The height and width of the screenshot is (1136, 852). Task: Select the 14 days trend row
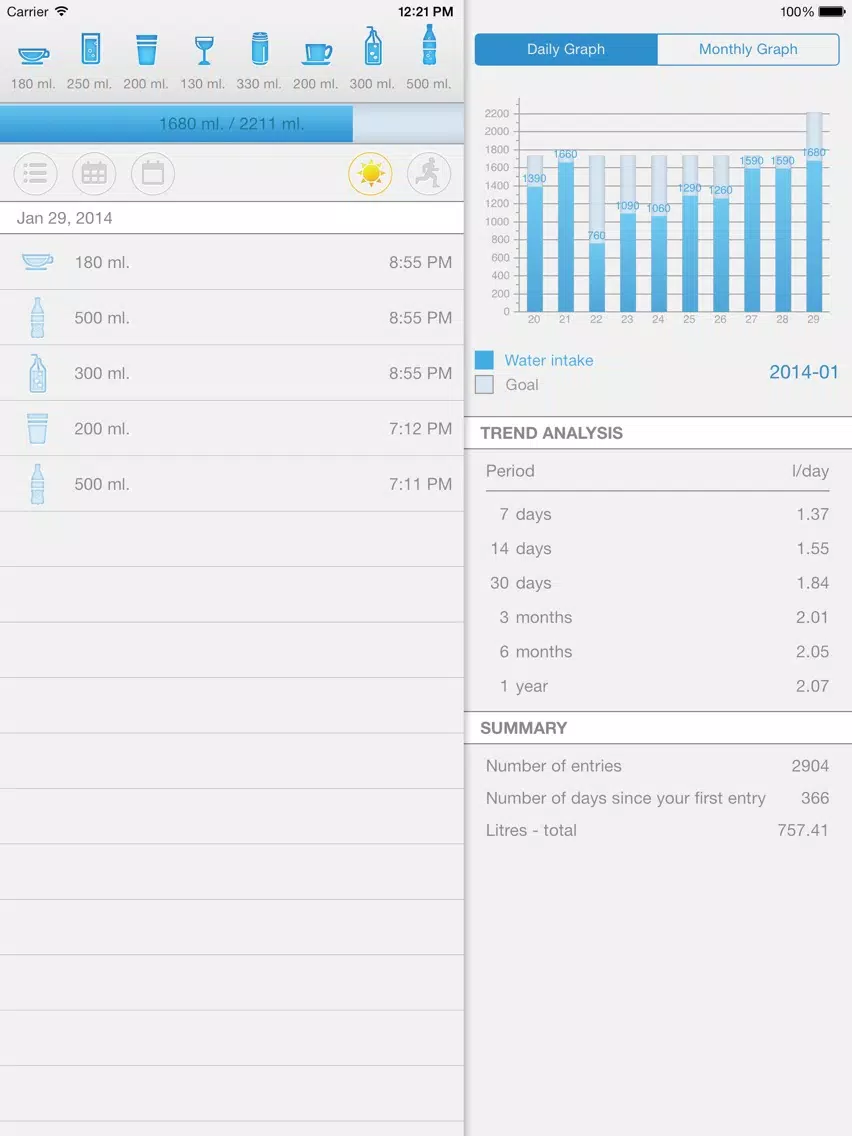pos(658,548)
